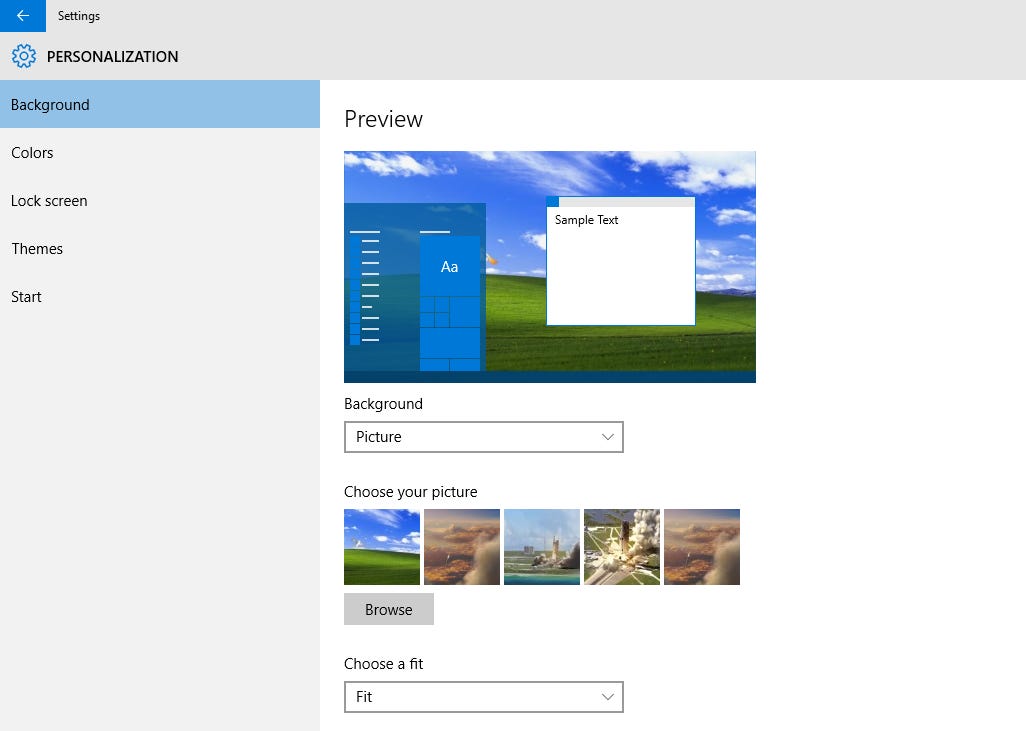
Task: Expand the Picture combo box chevron
Action: point(608,437)
